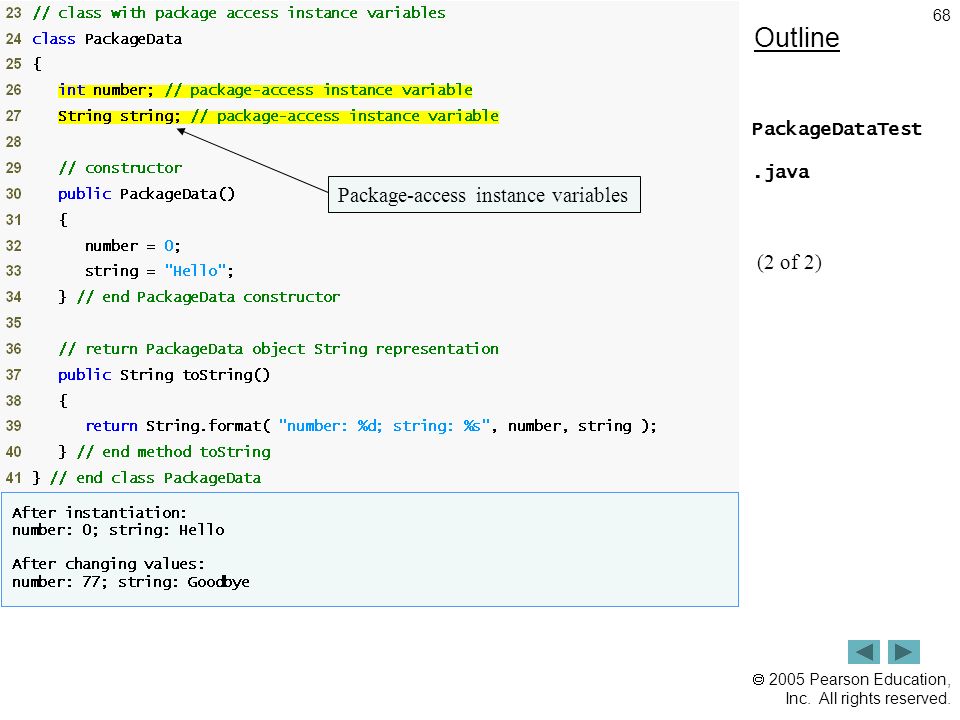Screen dimensions: 960x720
Task: Click return PackageData object String representation comment
Action: click(x=279, y=349)
